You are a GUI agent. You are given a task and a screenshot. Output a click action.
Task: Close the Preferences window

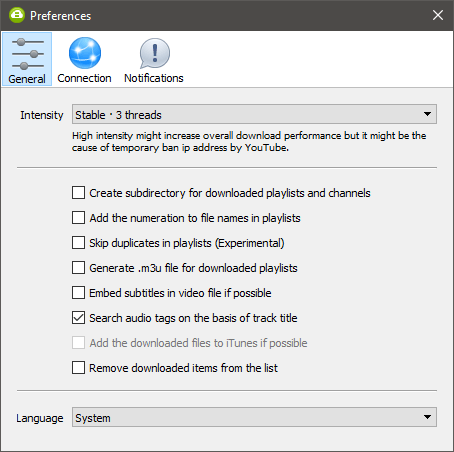pos(438,15)
